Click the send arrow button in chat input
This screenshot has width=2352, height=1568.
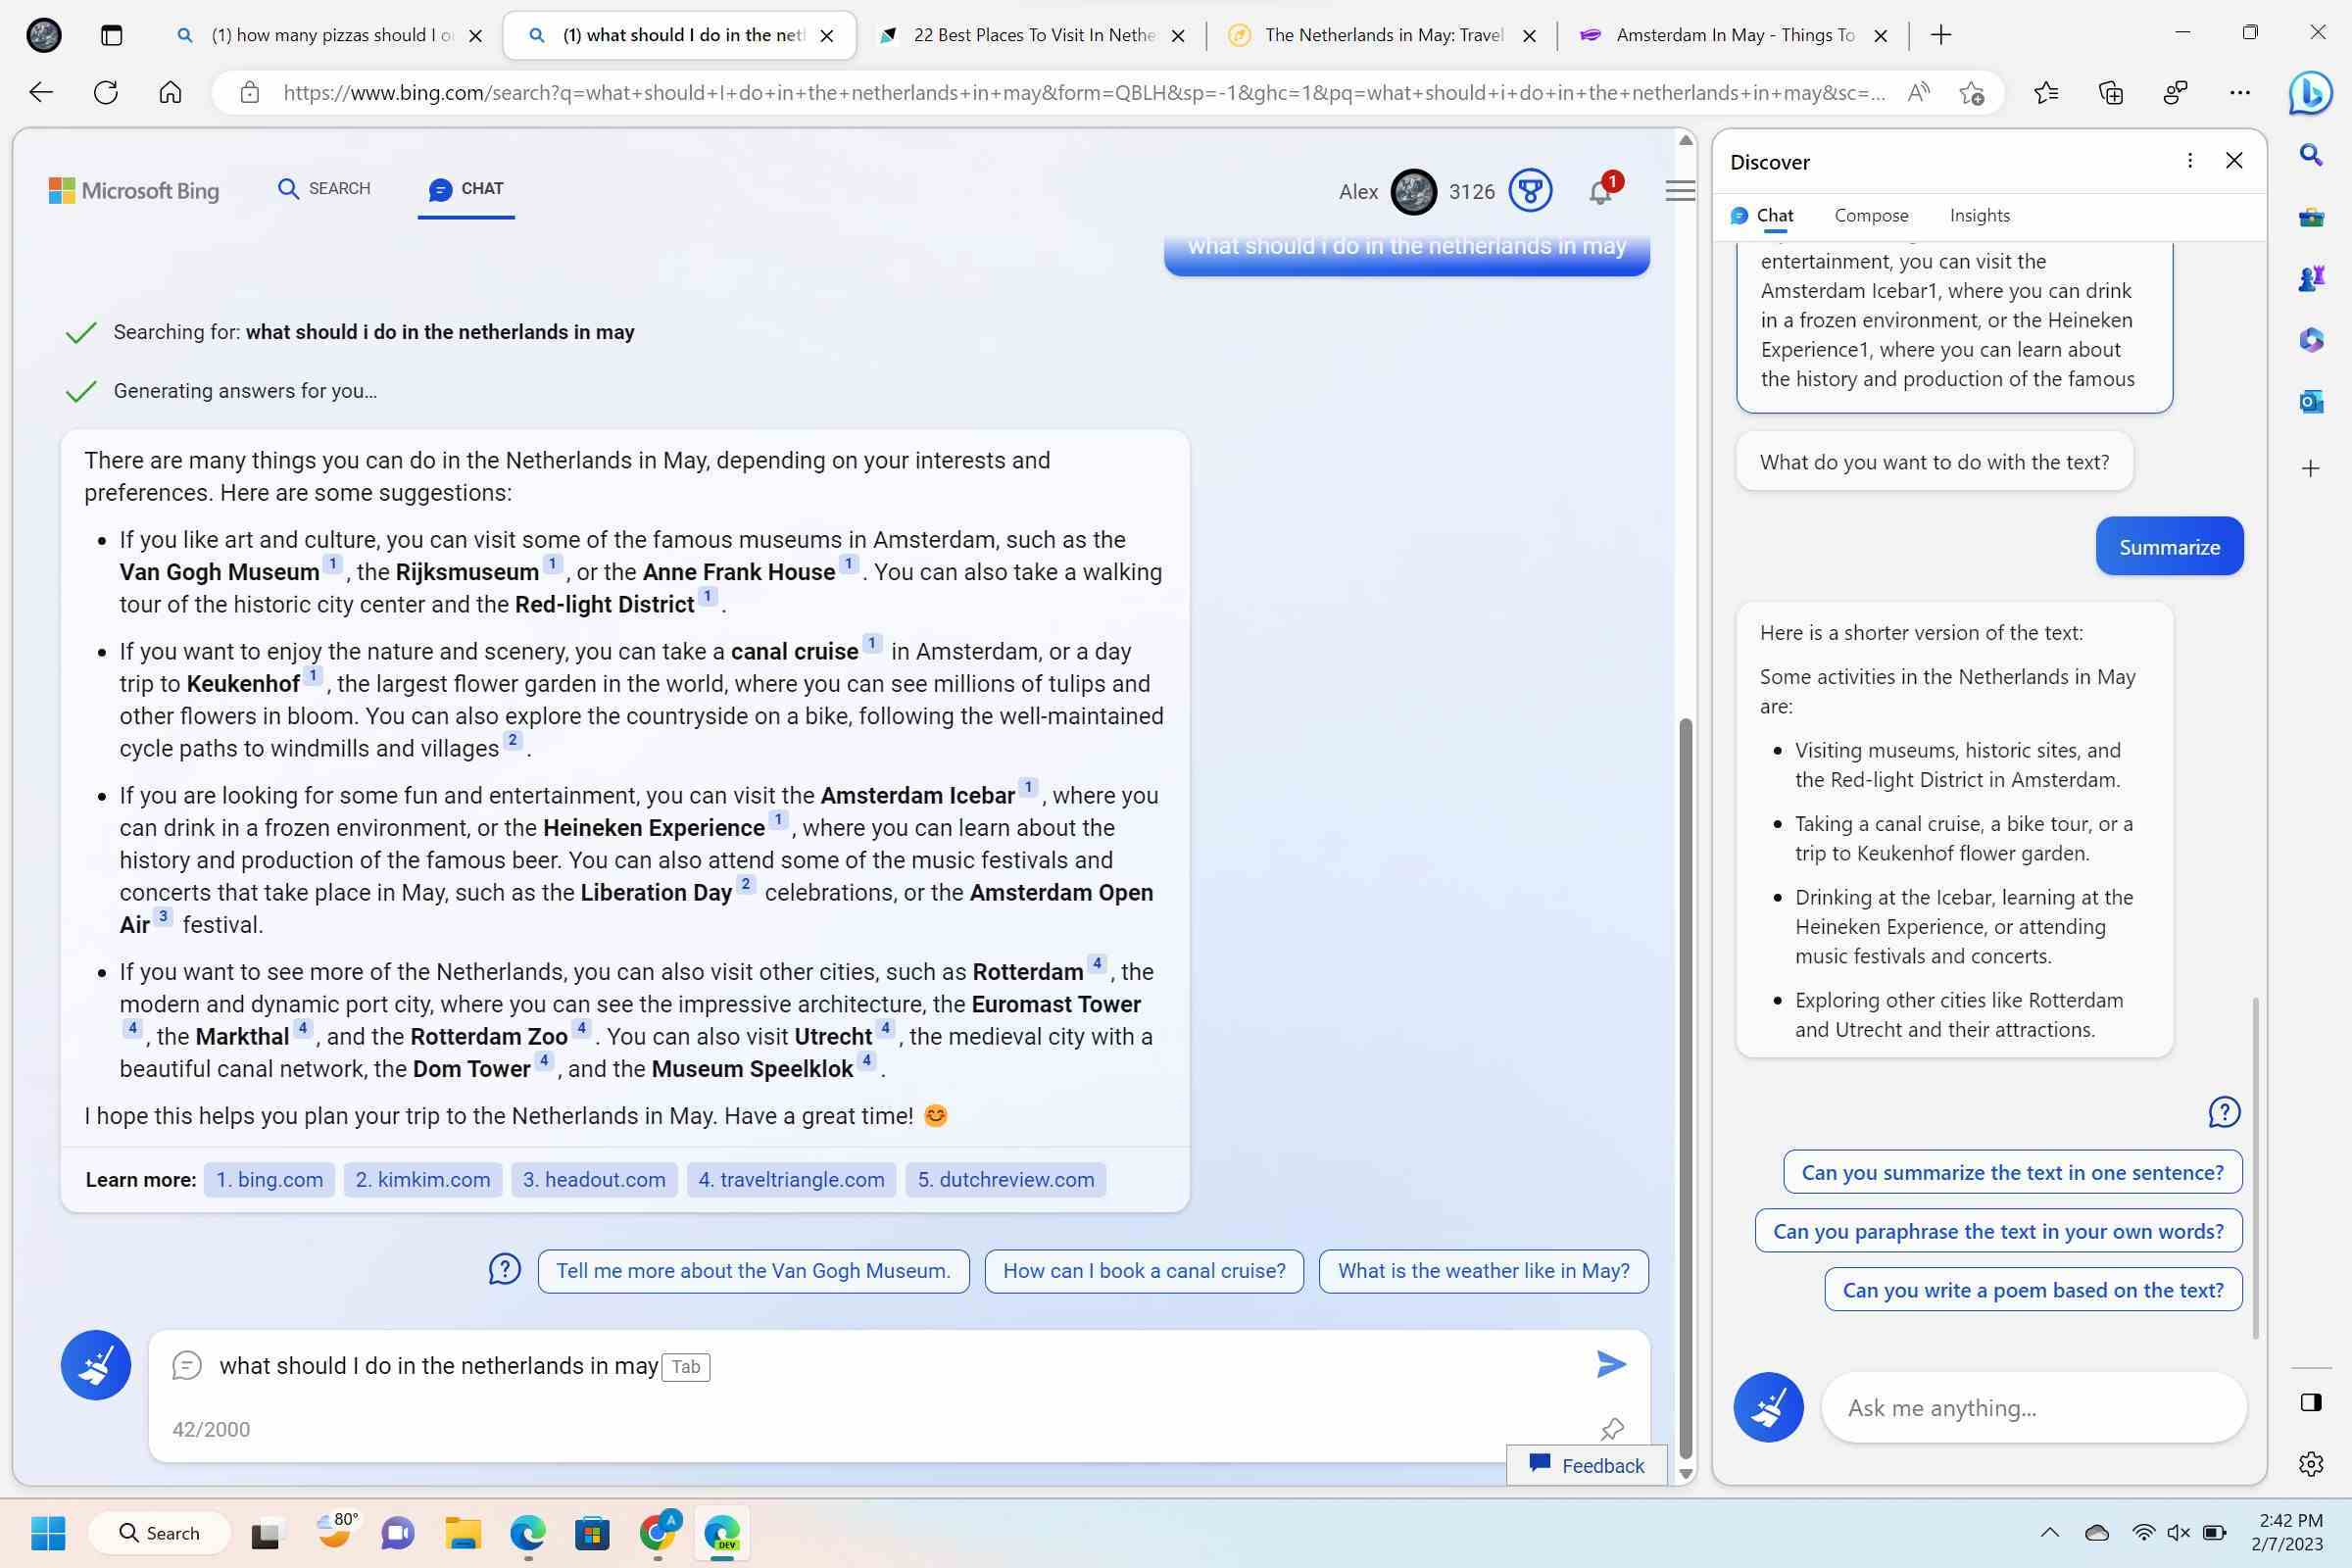[x=1612, y=1363]
